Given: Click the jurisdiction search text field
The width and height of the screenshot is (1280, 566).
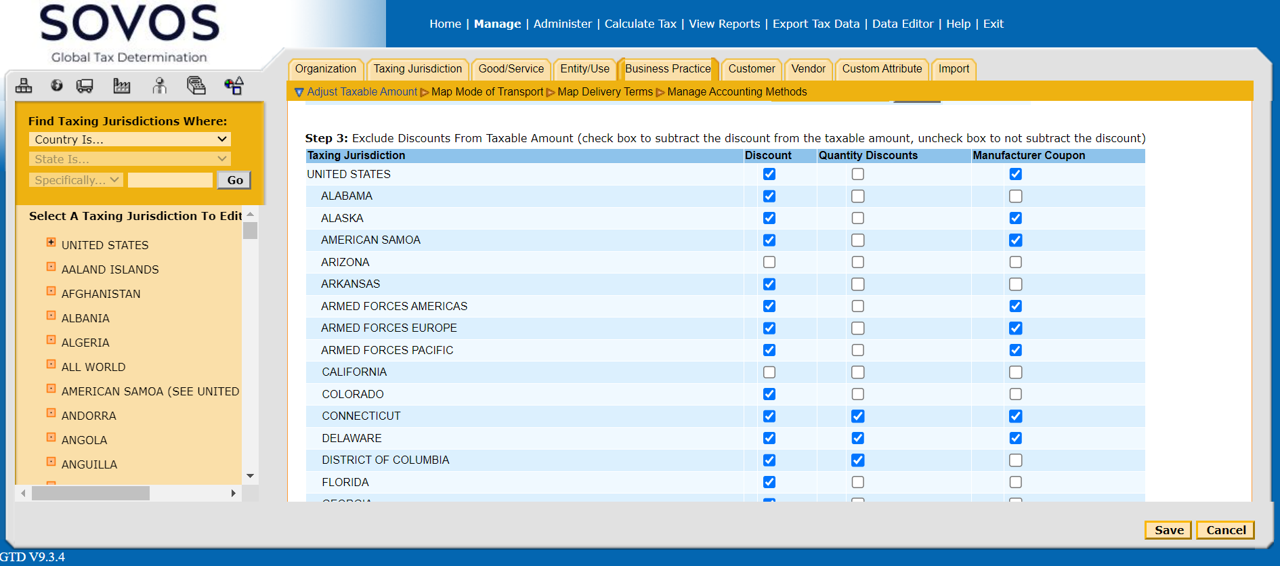Looking at the screenshot, I should pos(170,180).
